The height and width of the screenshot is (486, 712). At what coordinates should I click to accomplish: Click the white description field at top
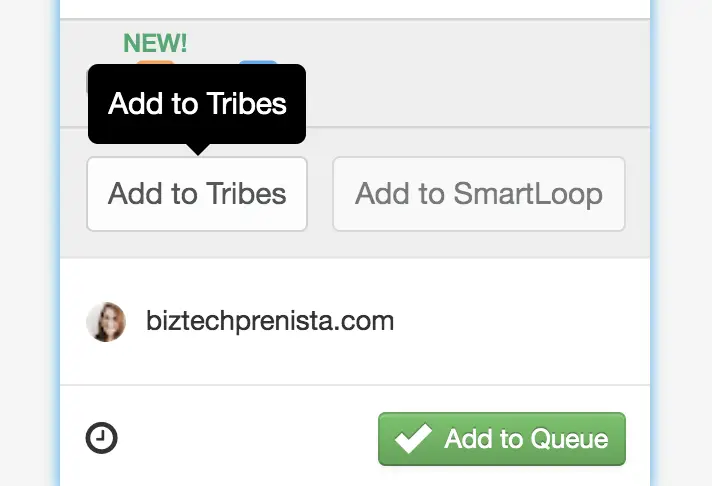(355, 9)
